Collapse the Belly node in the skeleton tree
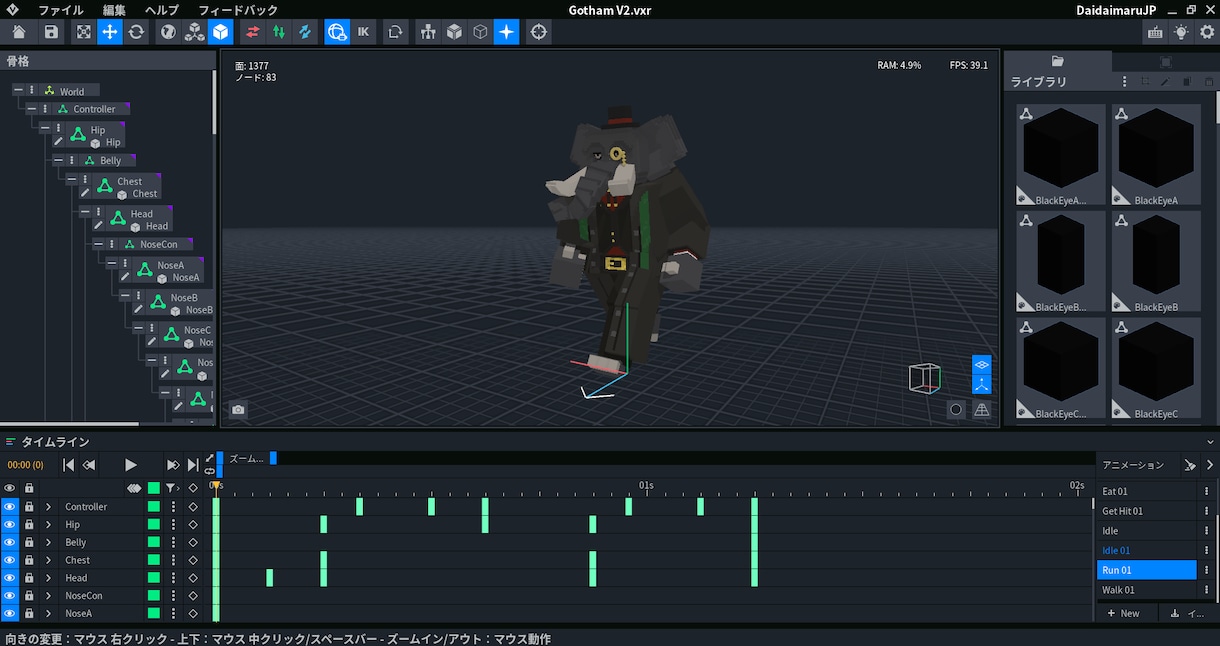The width and height of the screenshot is (1220, 646). pos(58,160)
